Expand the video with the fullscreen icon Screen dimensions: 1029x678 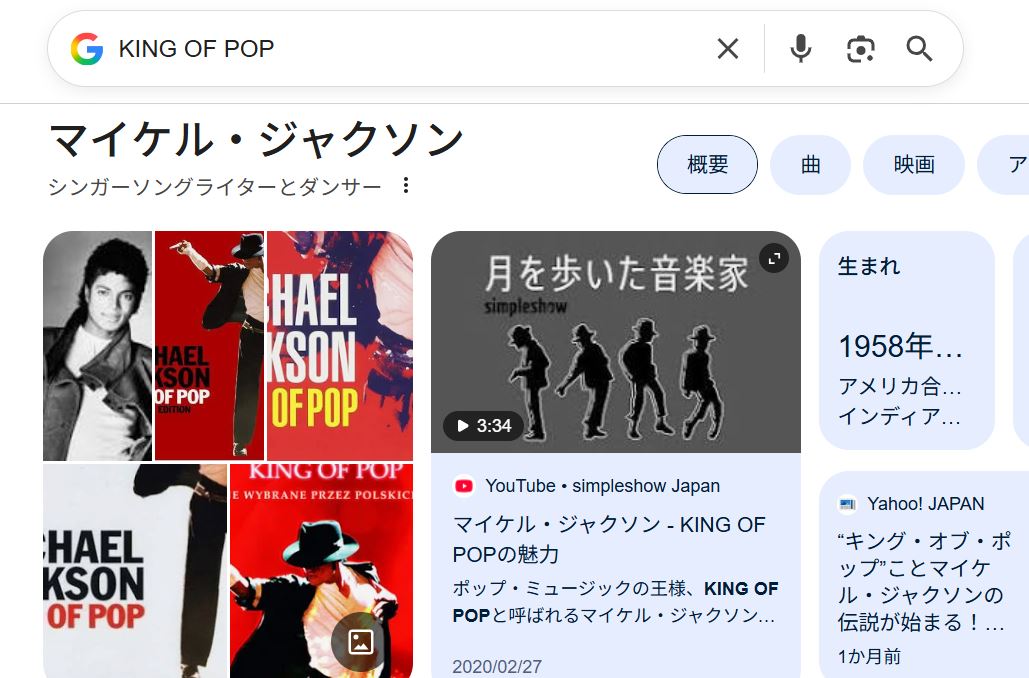(x=773, y=259)
